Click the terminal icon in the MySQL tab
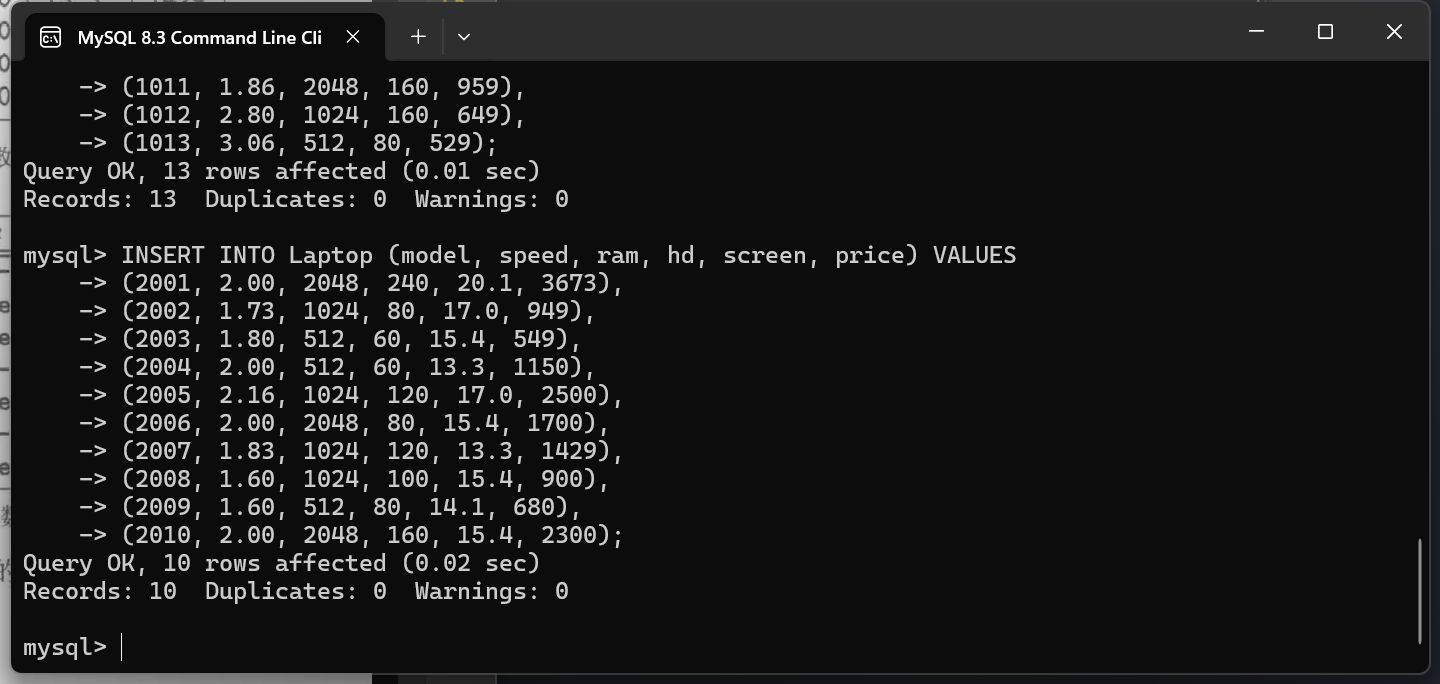 [x=50, y=37]
